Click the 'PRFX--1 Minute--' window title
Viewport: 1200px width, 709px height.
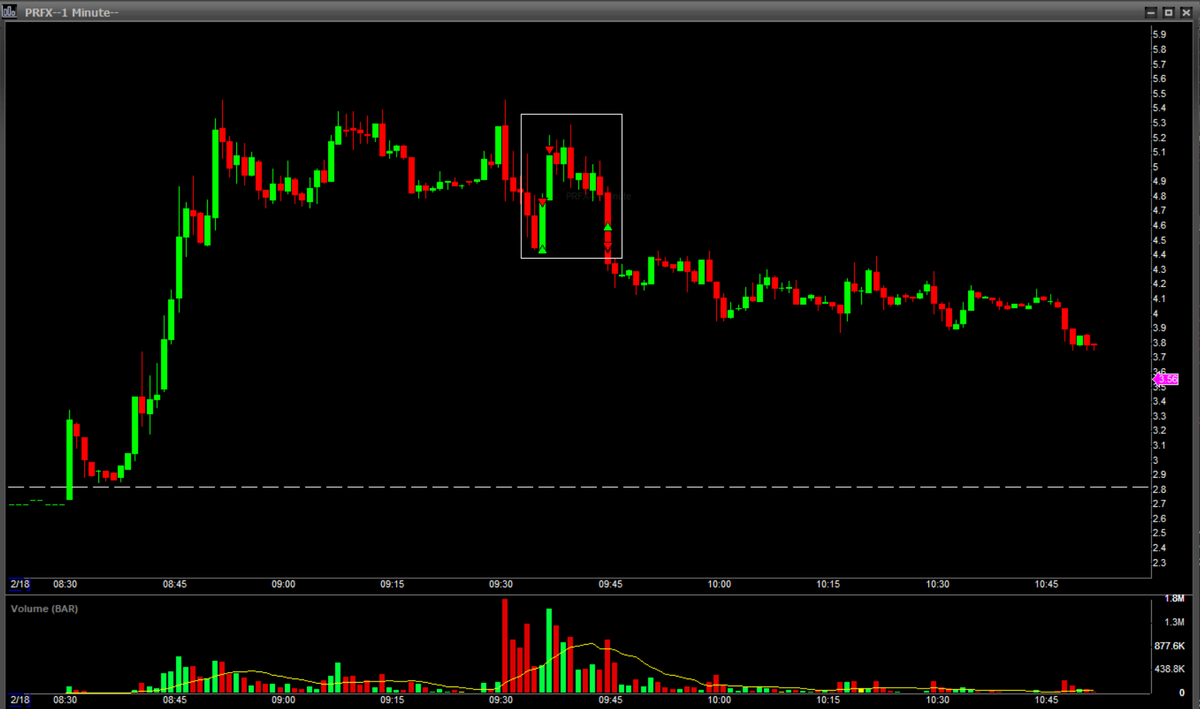pyautogui.click(x=73, y=11)
